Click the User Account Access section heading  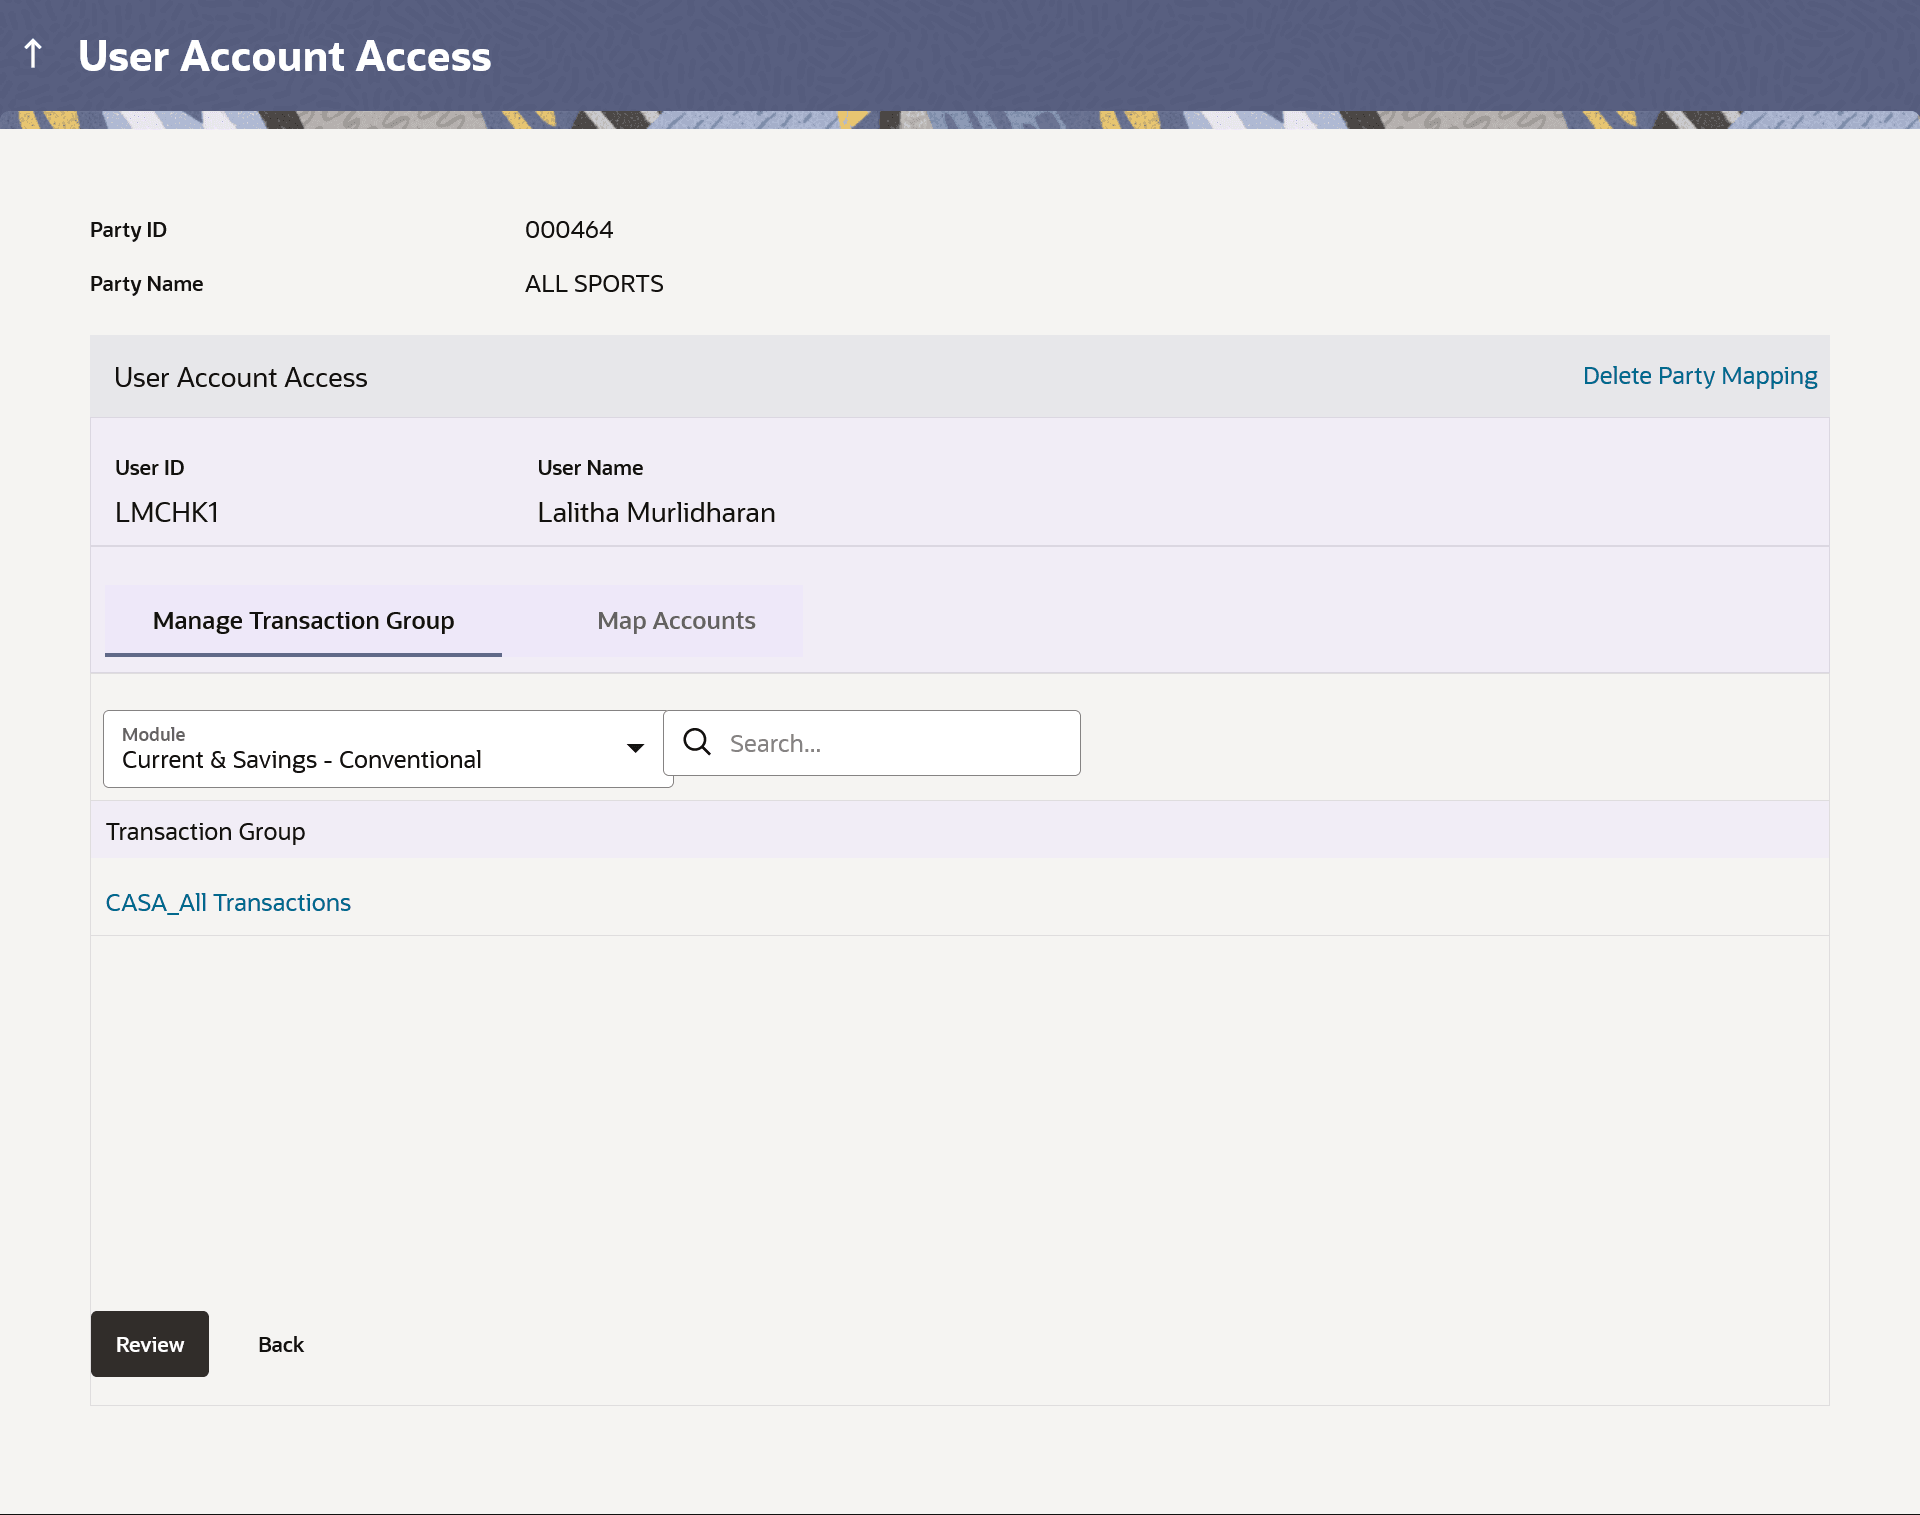(x=241, y=378)
